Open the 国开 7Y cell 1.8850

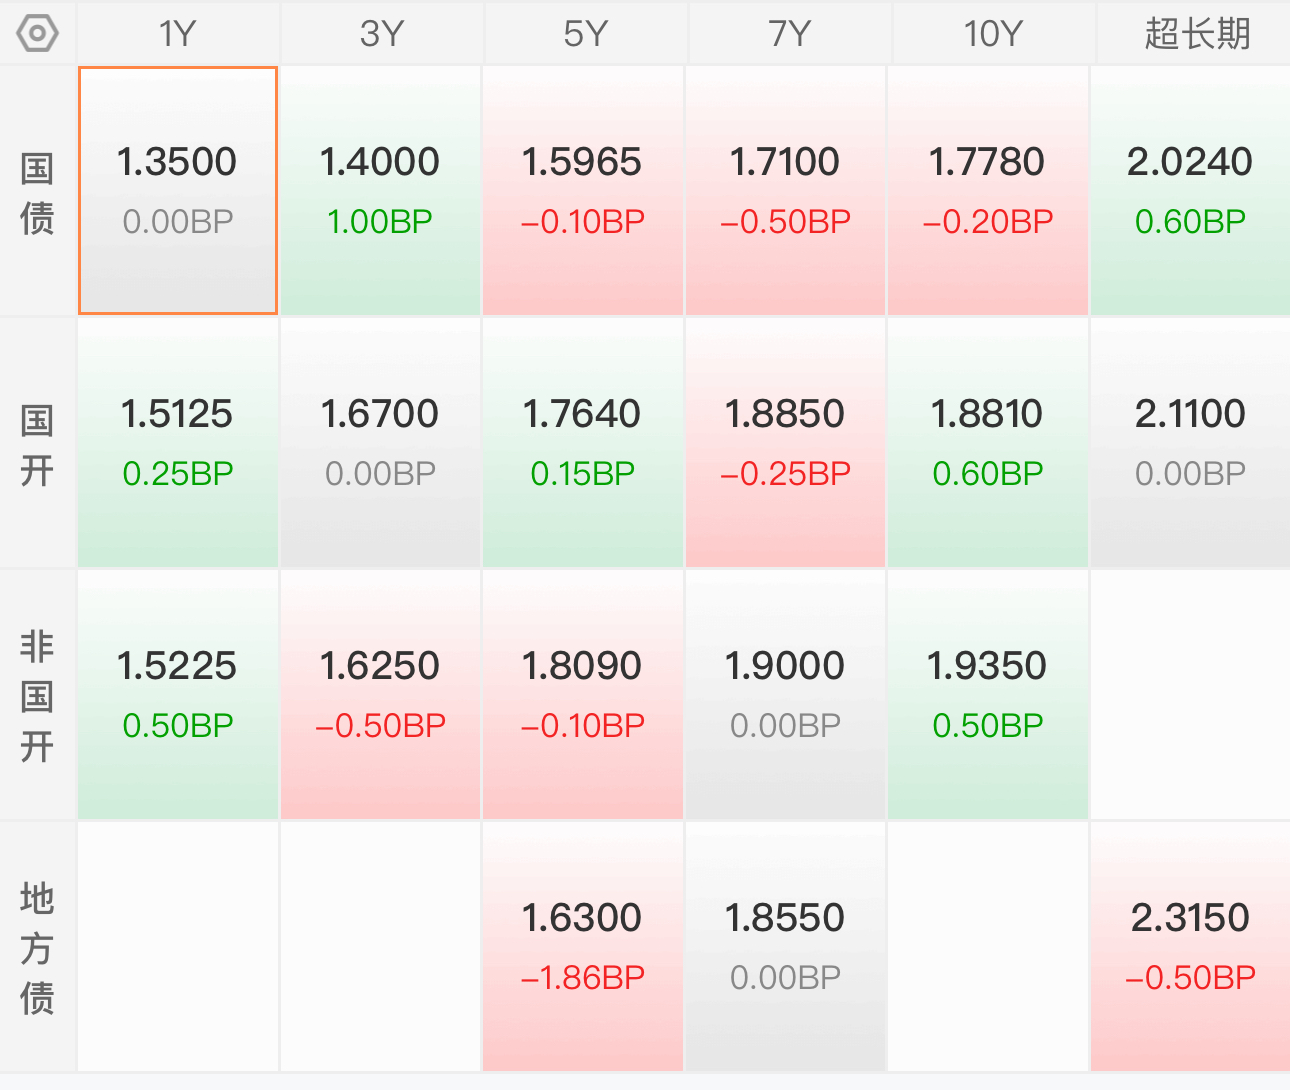point(786,443)
